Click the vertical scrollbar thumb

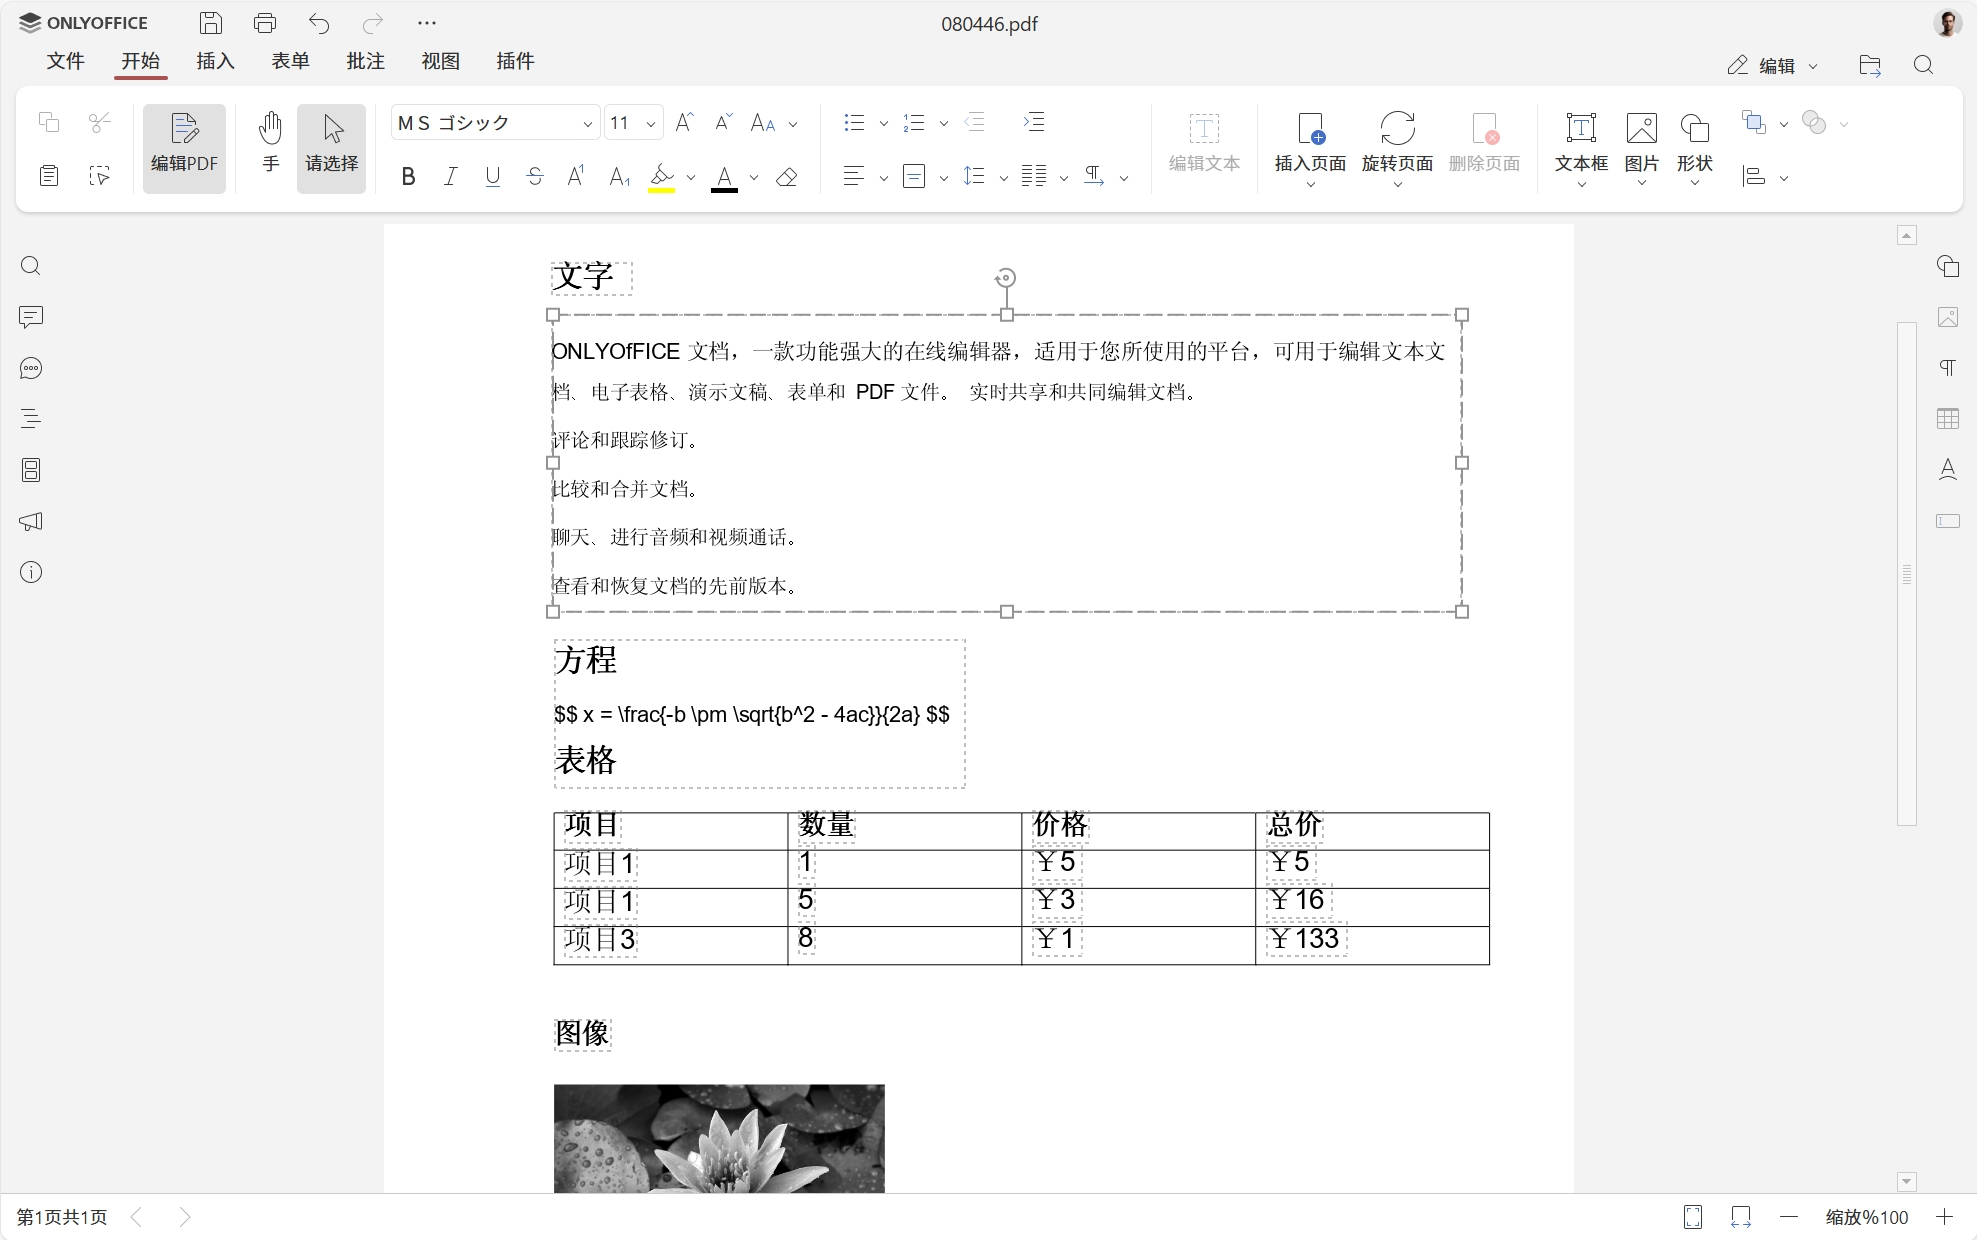(1907, 573)
